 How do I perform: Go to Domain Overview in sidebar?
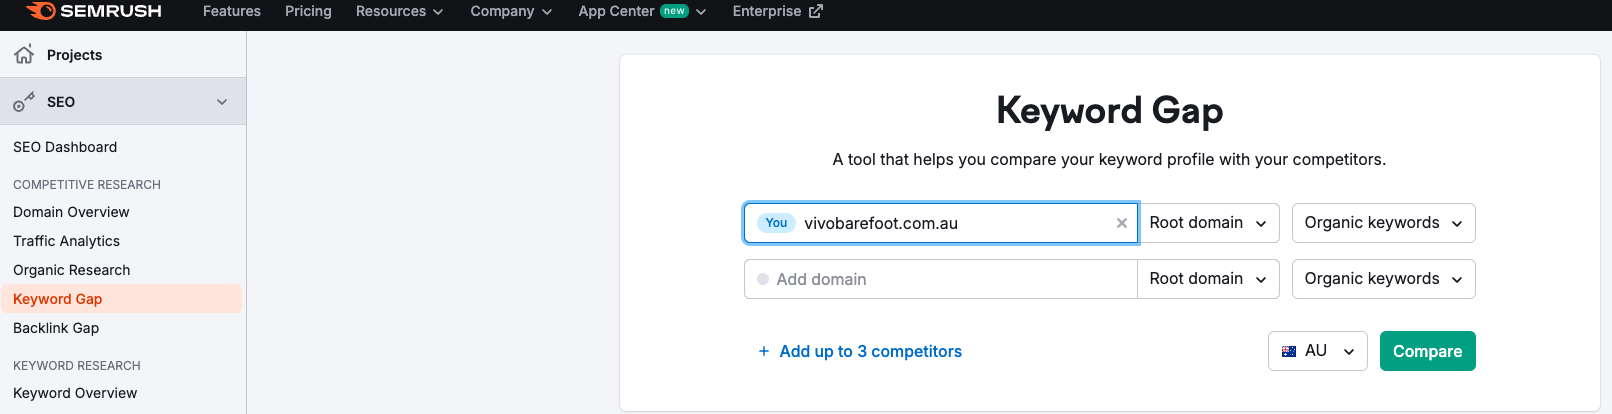coord(71,212)
